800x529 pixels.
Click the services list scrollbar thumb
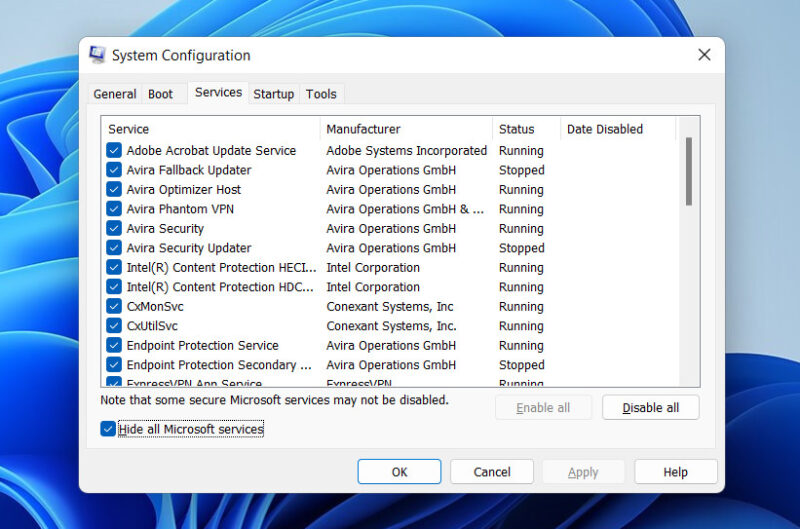click(x=689, y=171)
